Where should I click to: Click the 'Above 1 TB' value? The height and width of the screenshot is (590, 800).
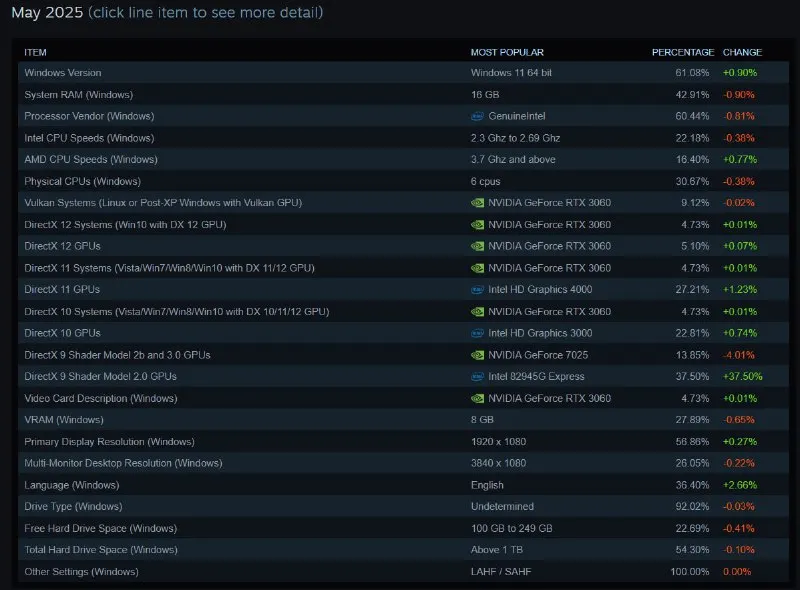click(x=497, y=550)
